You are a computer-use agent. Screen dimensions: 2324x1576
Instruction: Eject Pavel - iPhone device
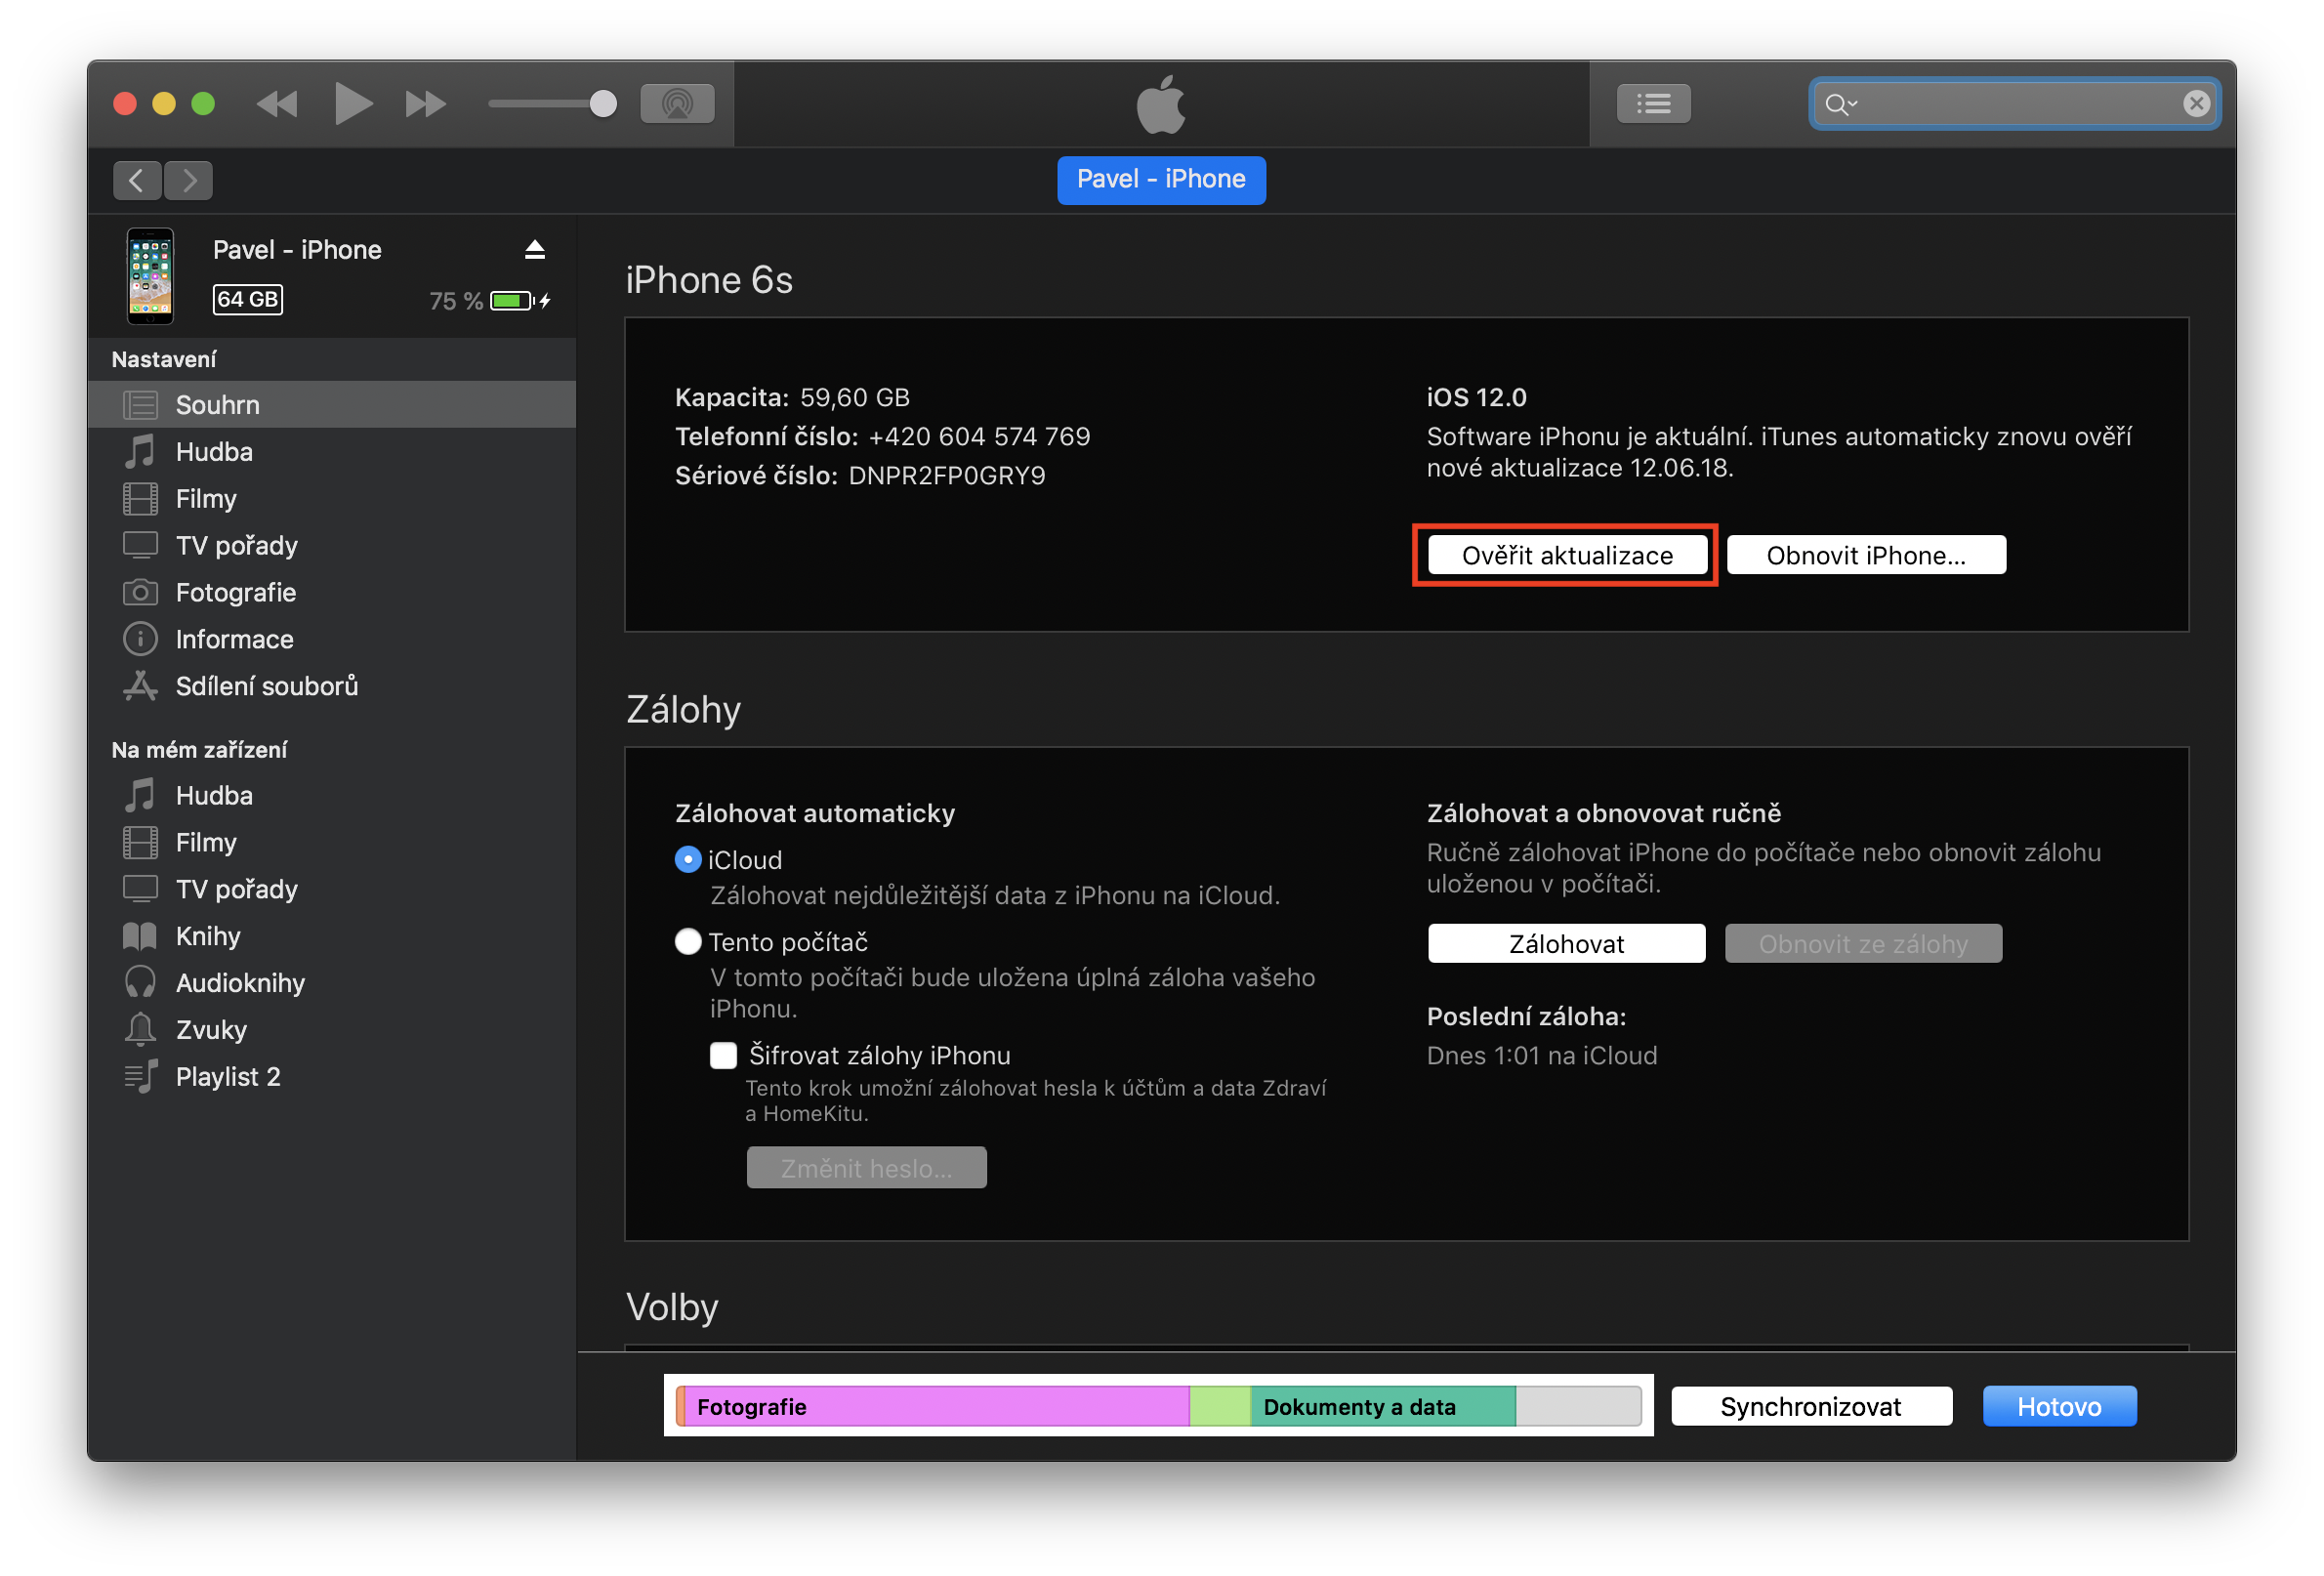click(535, 250)
